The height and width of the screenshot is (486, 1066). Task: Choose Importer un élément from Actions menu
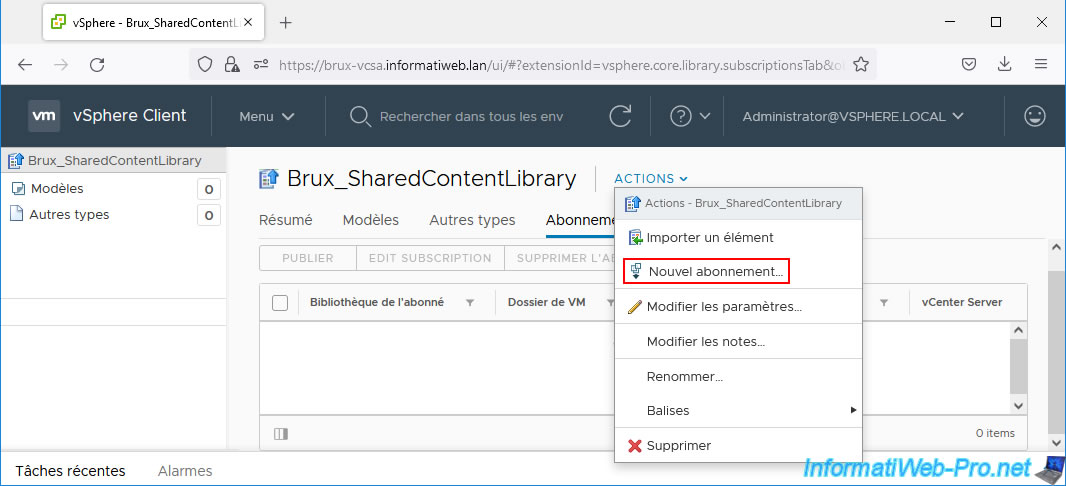(738, 238)
